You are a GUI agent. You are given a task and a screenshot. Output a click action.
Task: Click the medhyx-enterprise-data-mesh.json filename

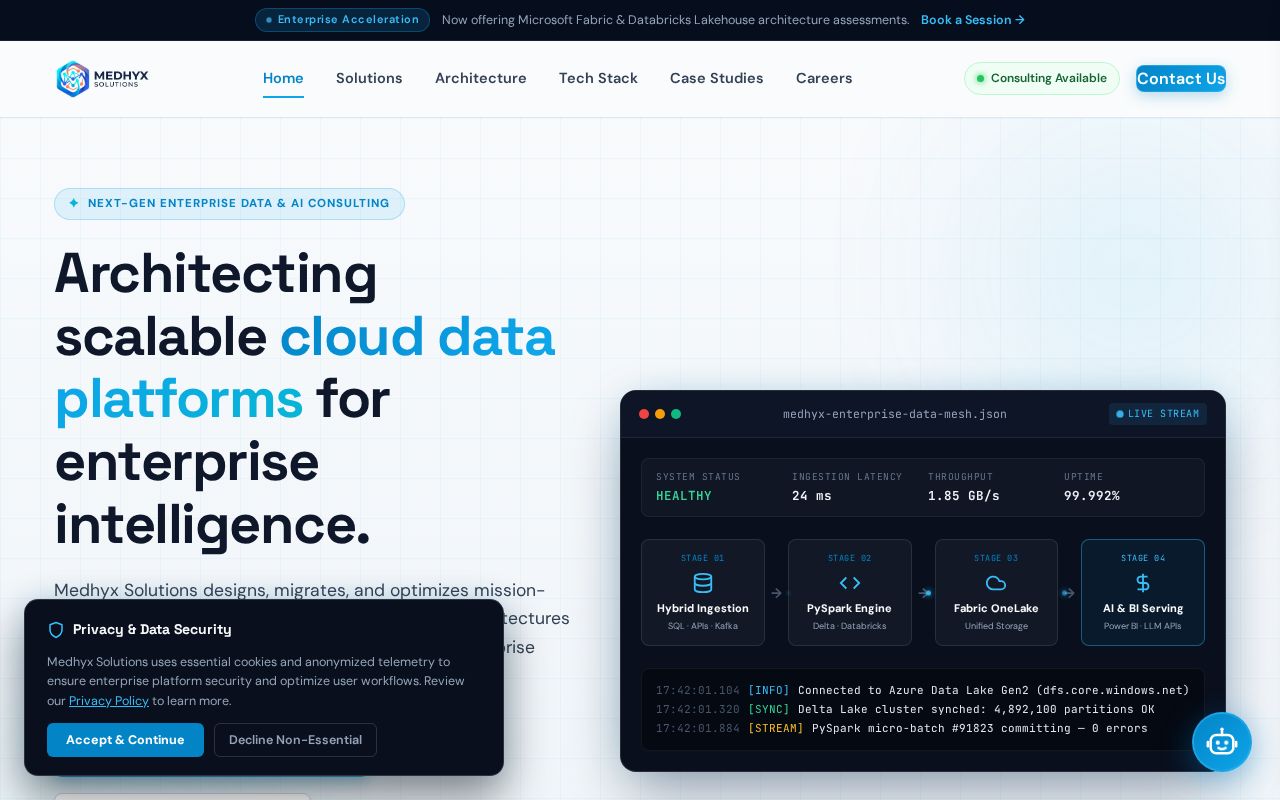(895, 414)
